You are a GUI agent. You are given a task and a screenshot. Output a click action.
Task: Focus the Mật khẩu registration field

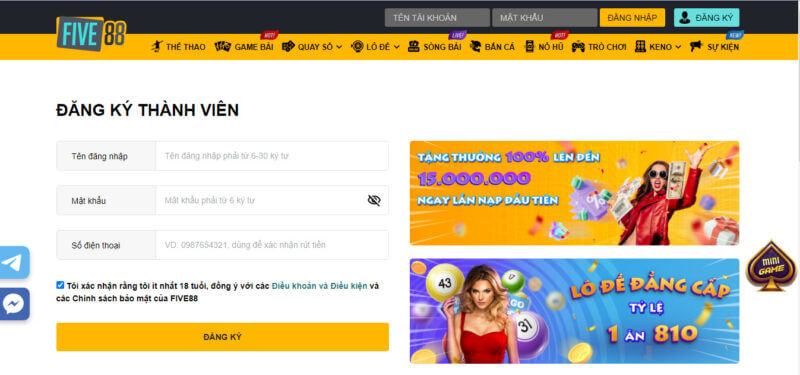coord(272,200)
